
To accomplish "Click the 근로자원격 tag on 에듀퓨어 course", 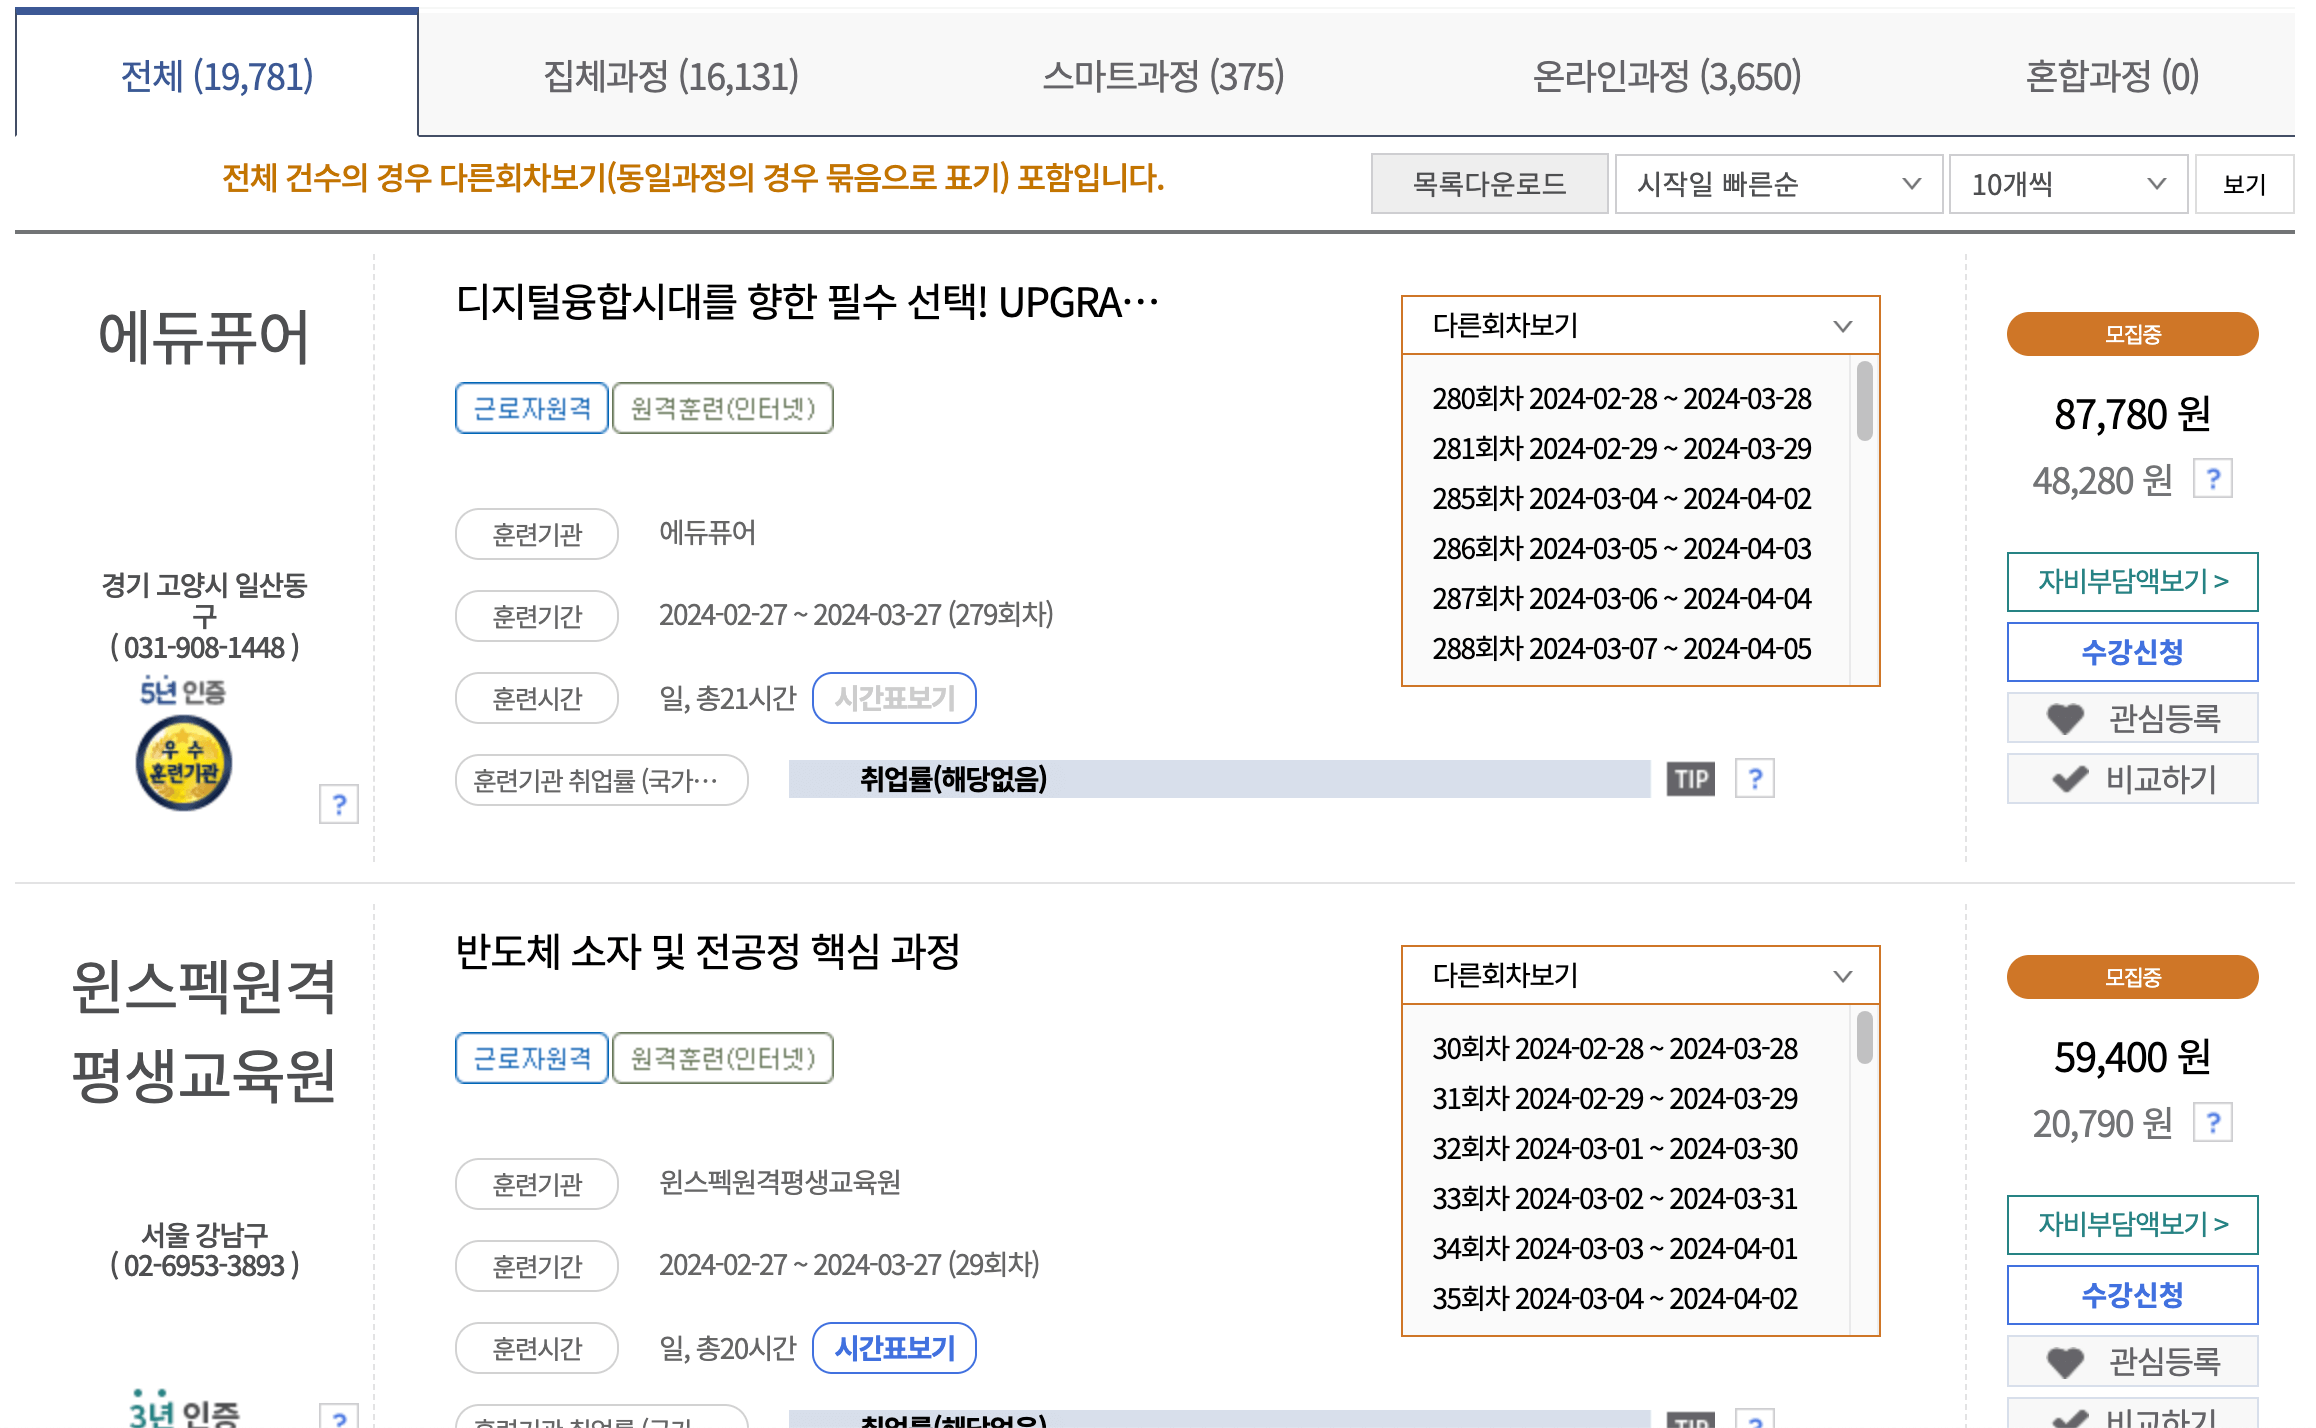I will (x=532, y=408).
